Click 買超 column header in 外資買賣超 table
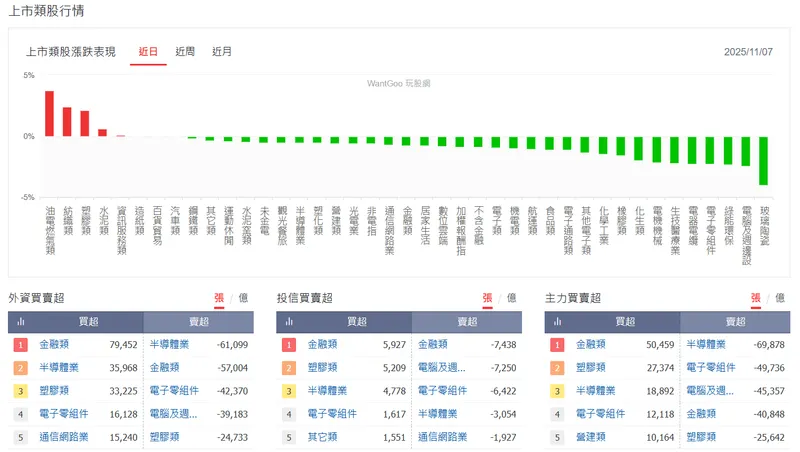 [x=89, y=322]
